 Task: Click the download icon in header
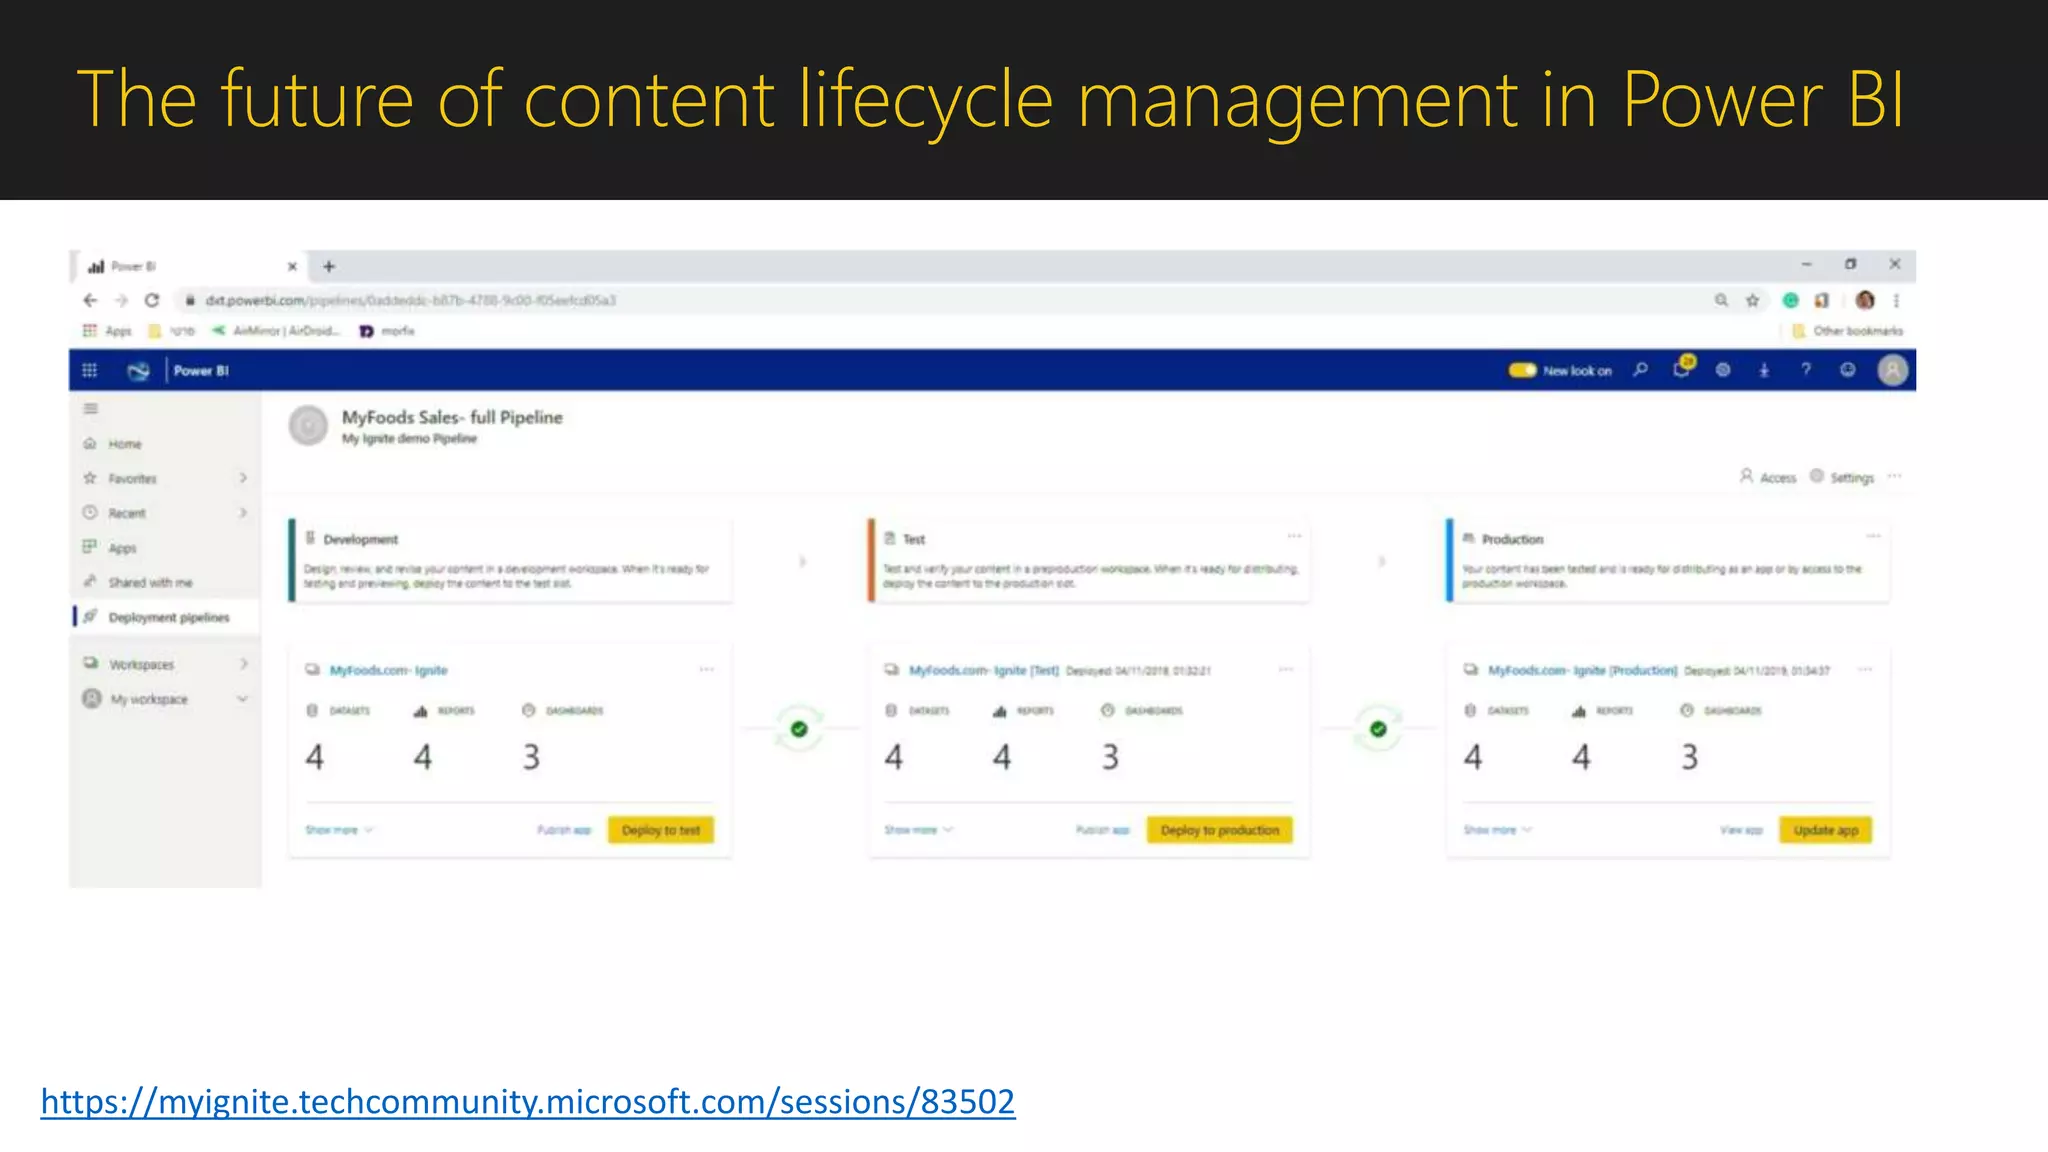(1764, 370)
